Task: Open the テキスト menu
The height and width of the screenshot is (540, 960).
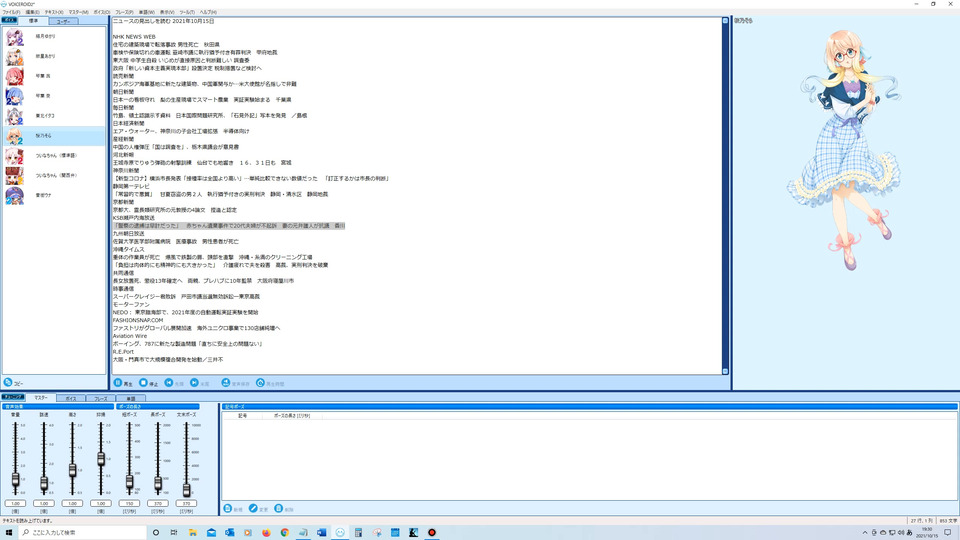Action: click(54, 12)
